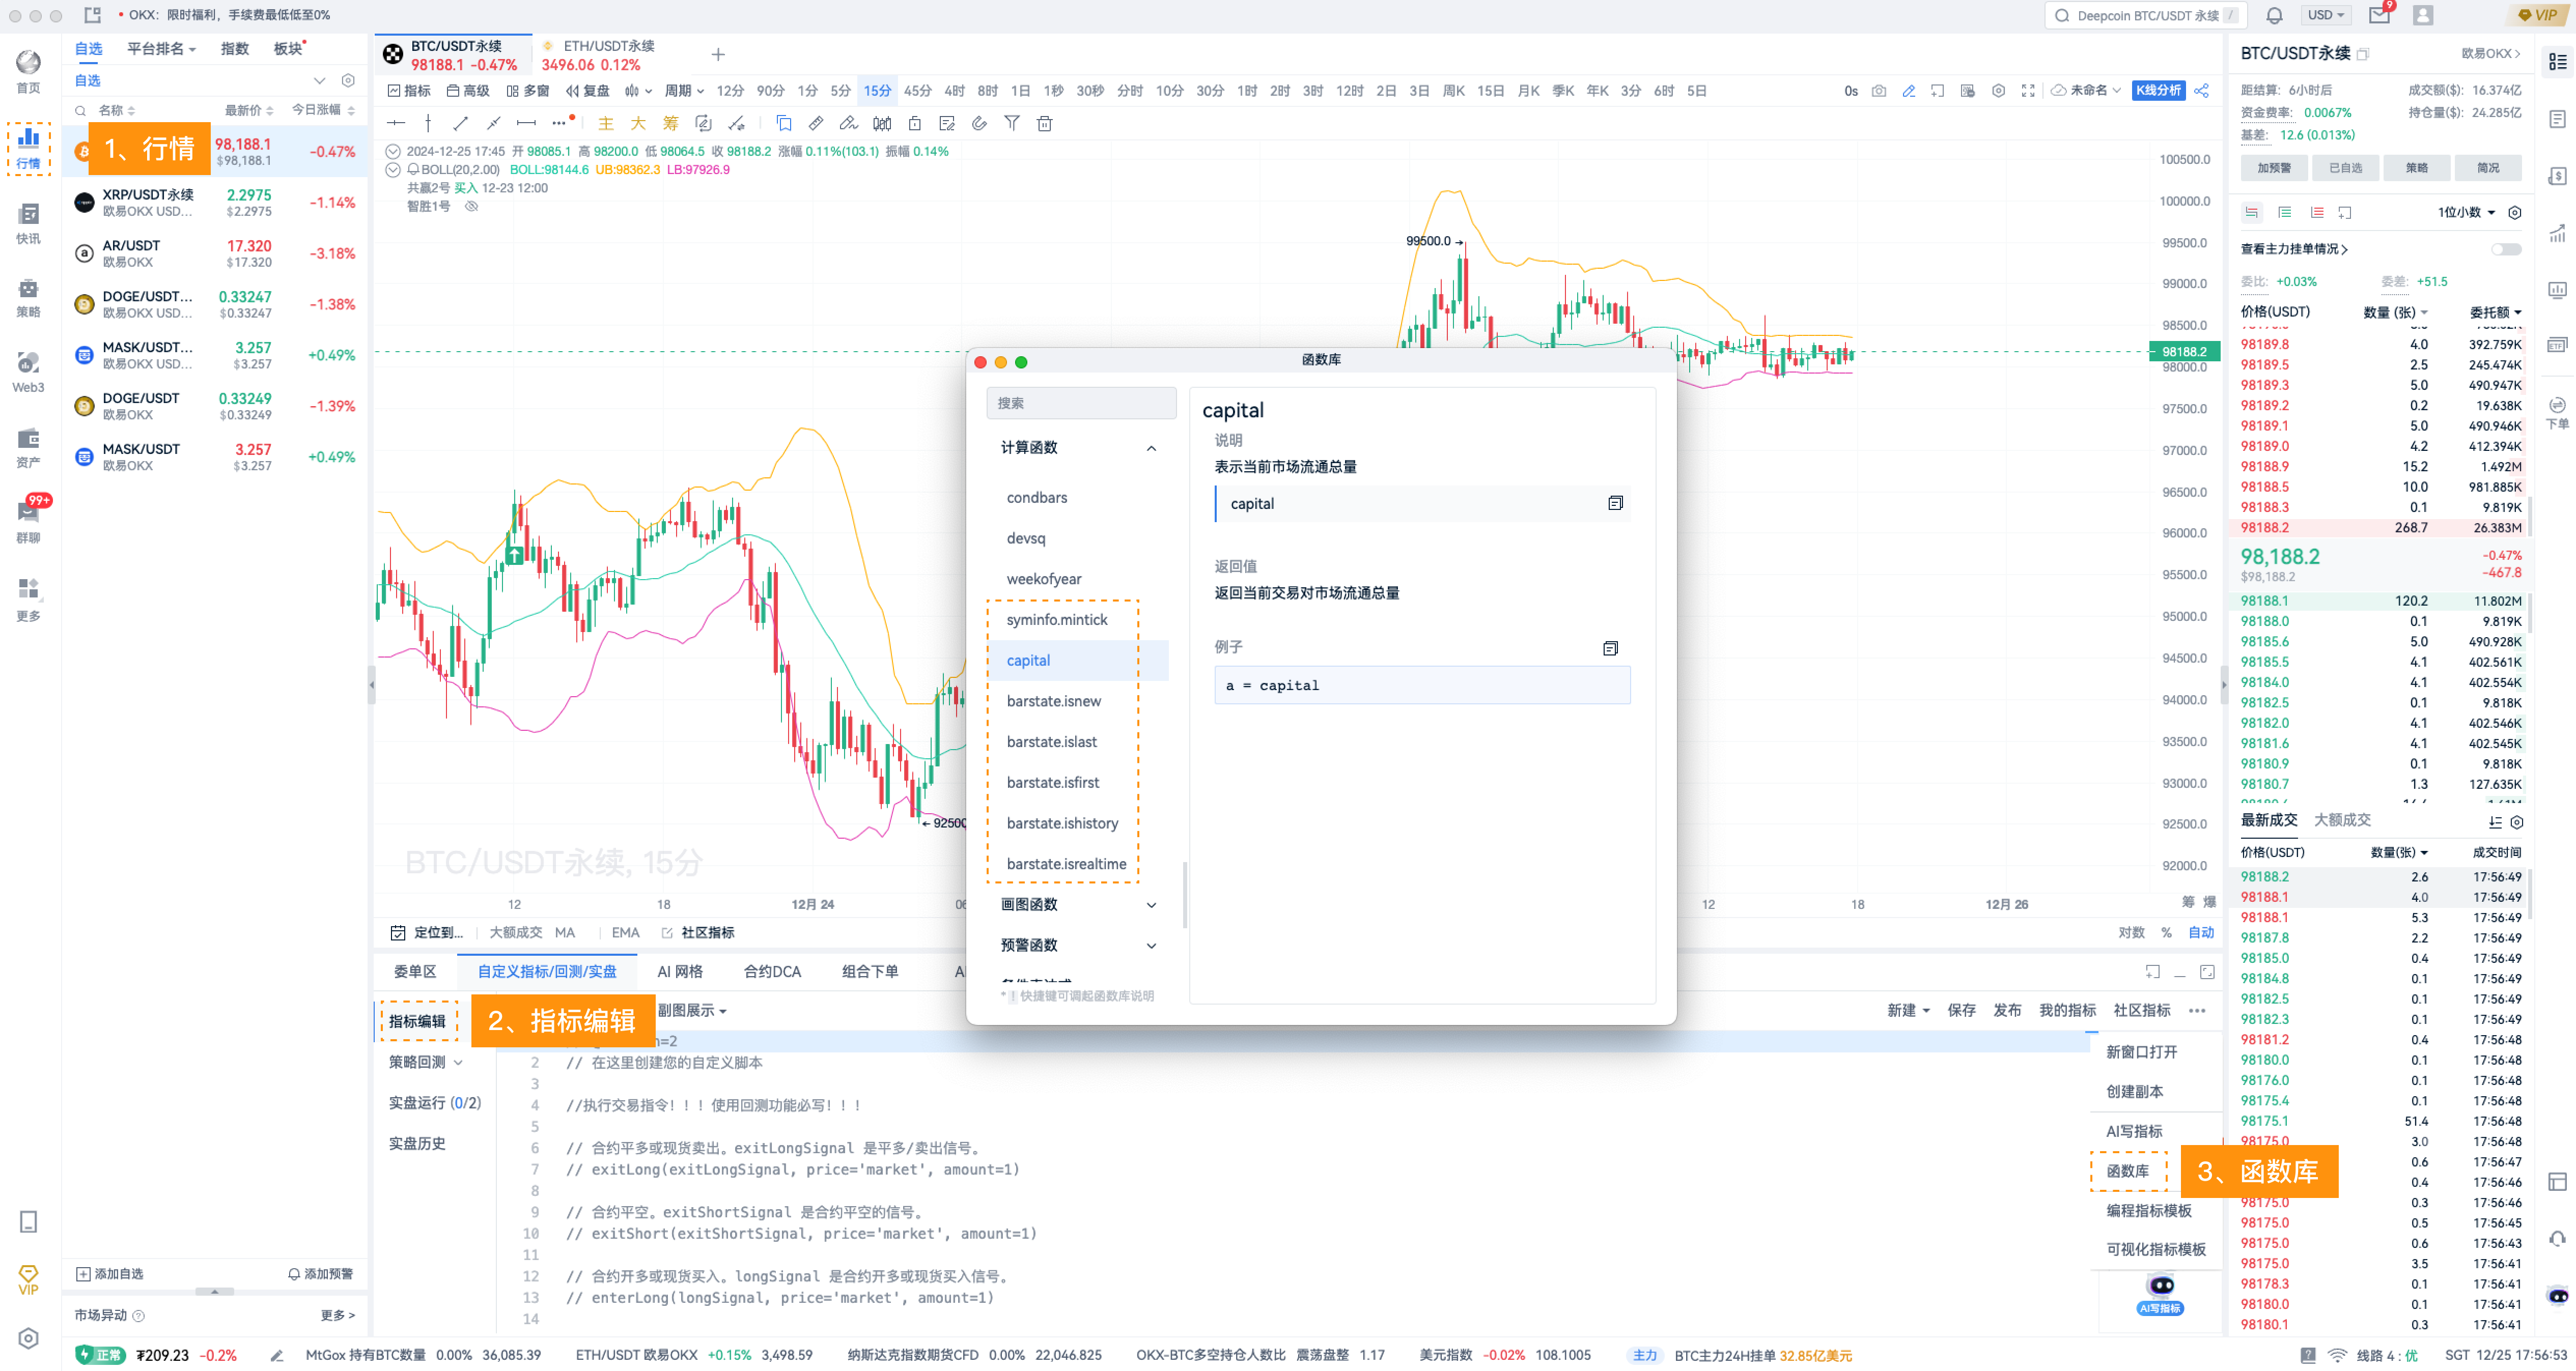The width and height of the screenshot is (2576, 1371).
Task: Open the 未命名 layout dropdown
Action: [2086, 91]
